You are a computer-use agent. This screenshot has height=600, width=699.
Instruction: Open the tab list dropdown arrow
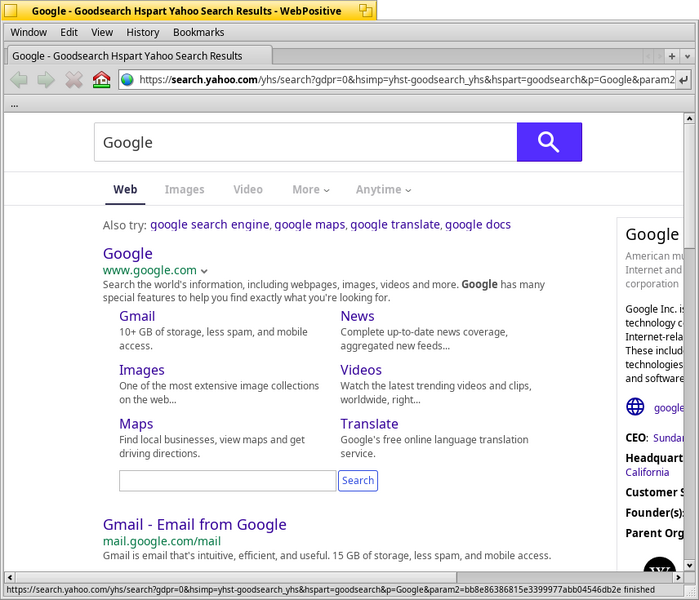tap(687, 56)
